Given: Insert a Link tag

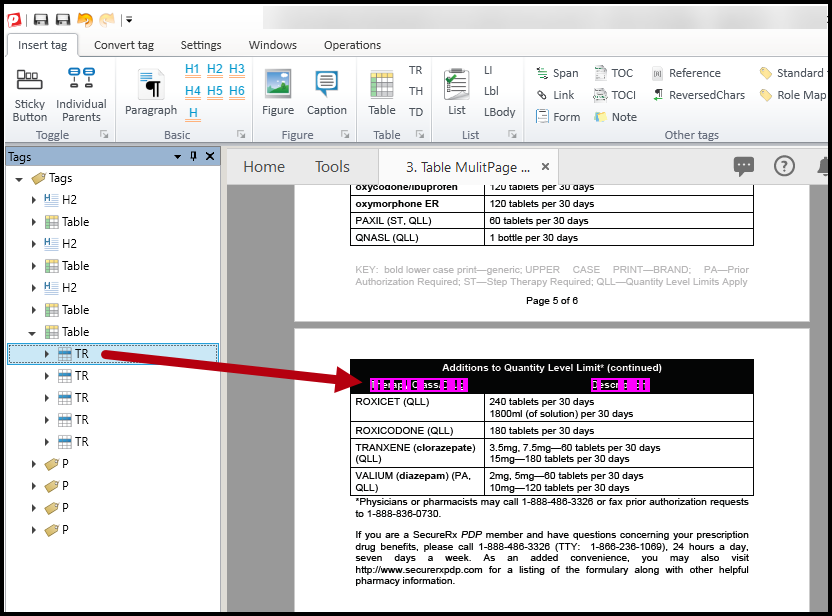Looking at the screenshot, I should (x=555, y=95).
